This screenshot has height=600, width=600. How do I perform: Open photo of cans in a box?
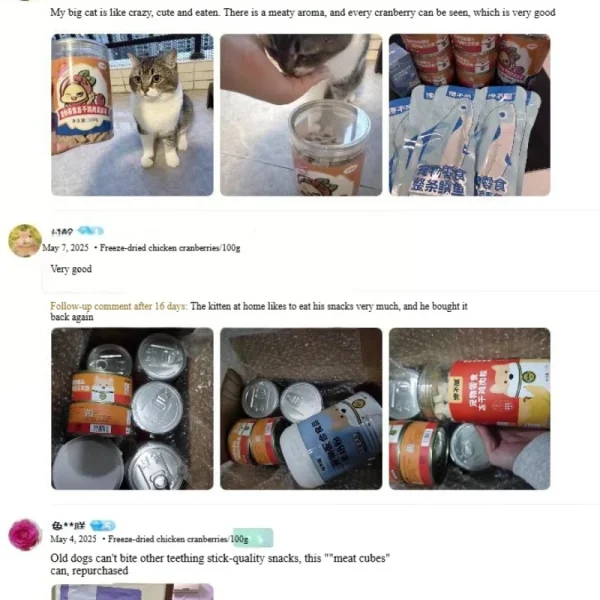(132, 409)
